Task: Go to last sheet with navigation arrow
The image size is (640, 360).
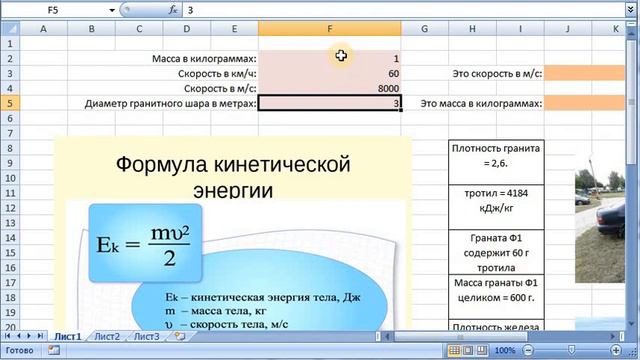Action: 40,336
